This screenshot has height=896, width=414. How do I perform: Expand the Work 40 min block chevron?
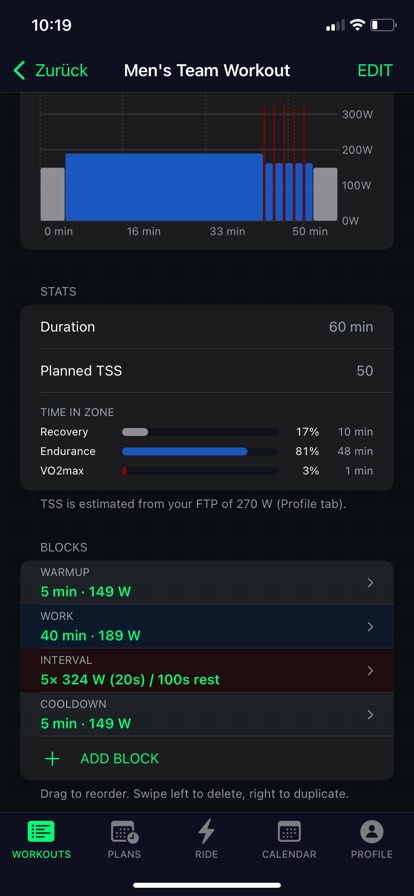pos(370,627)
